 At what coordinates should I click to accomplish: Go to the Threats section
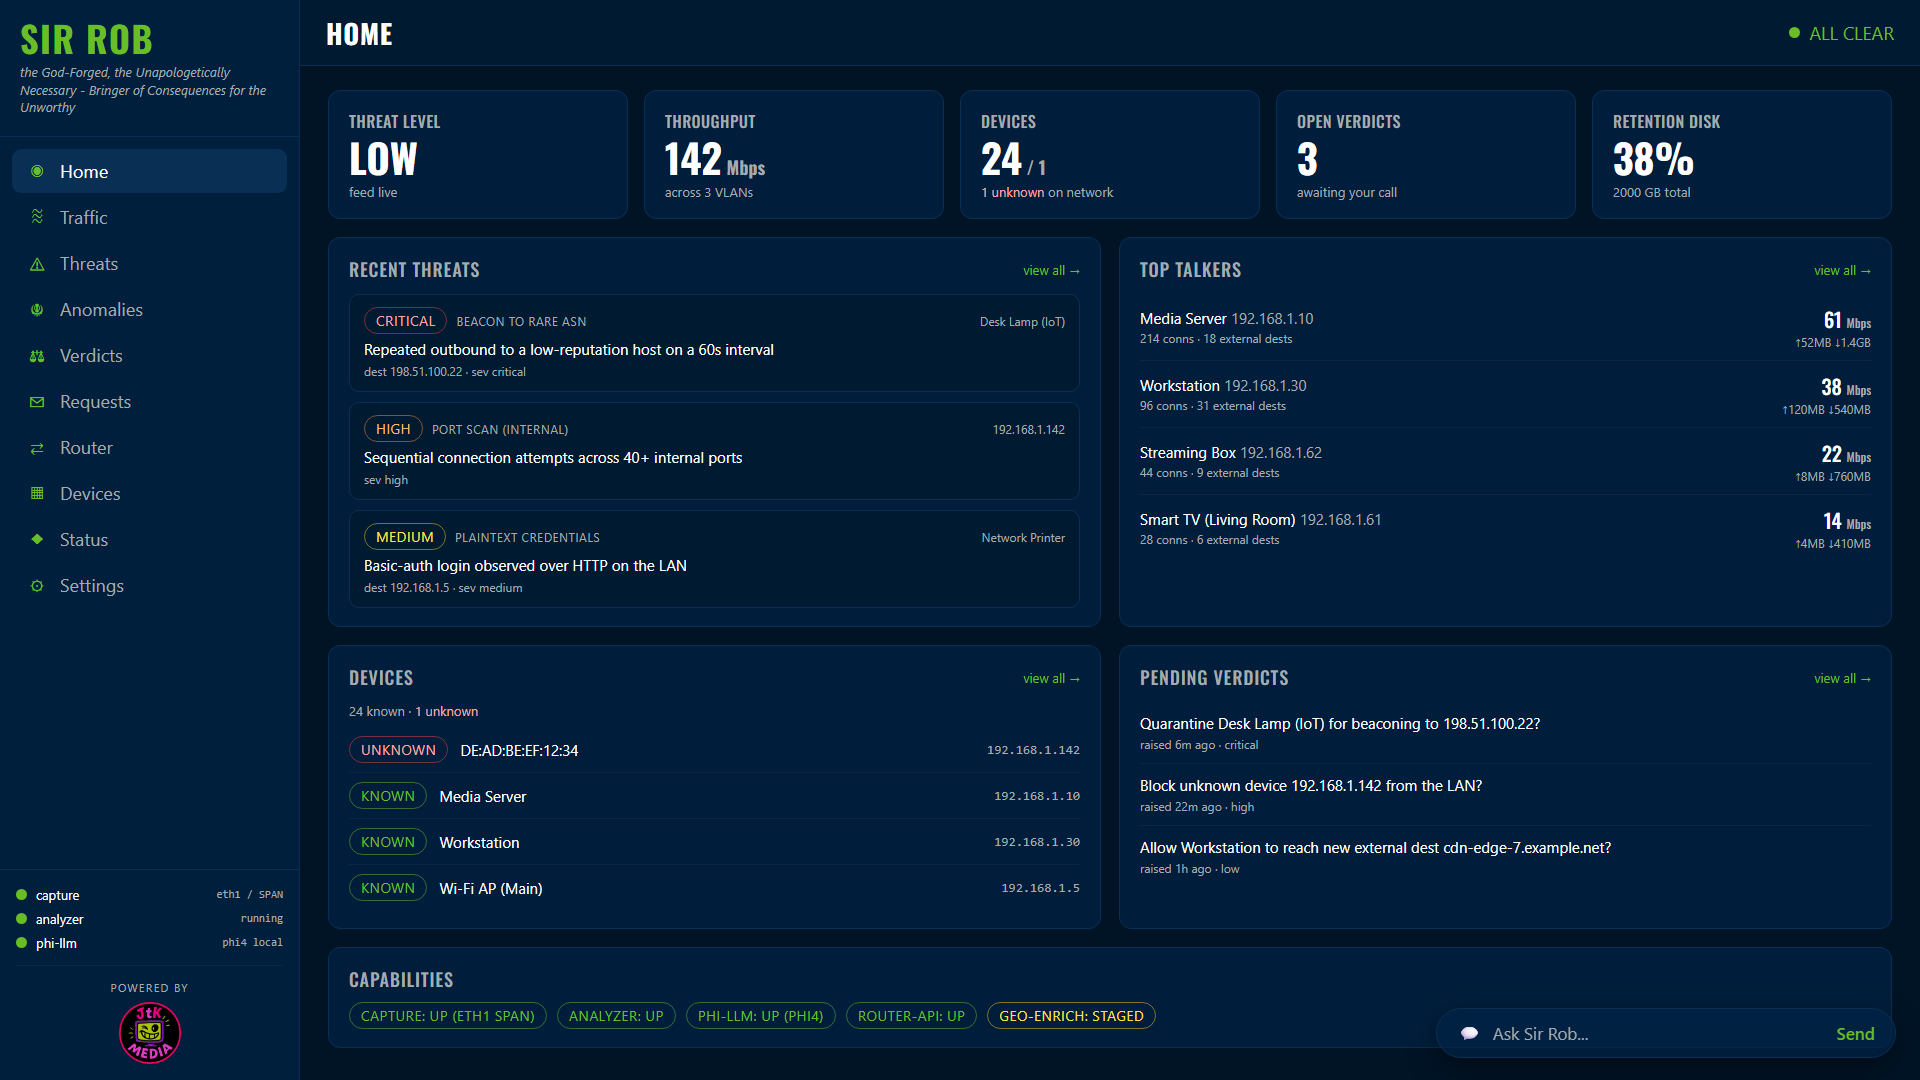click(x=149, y=263)
